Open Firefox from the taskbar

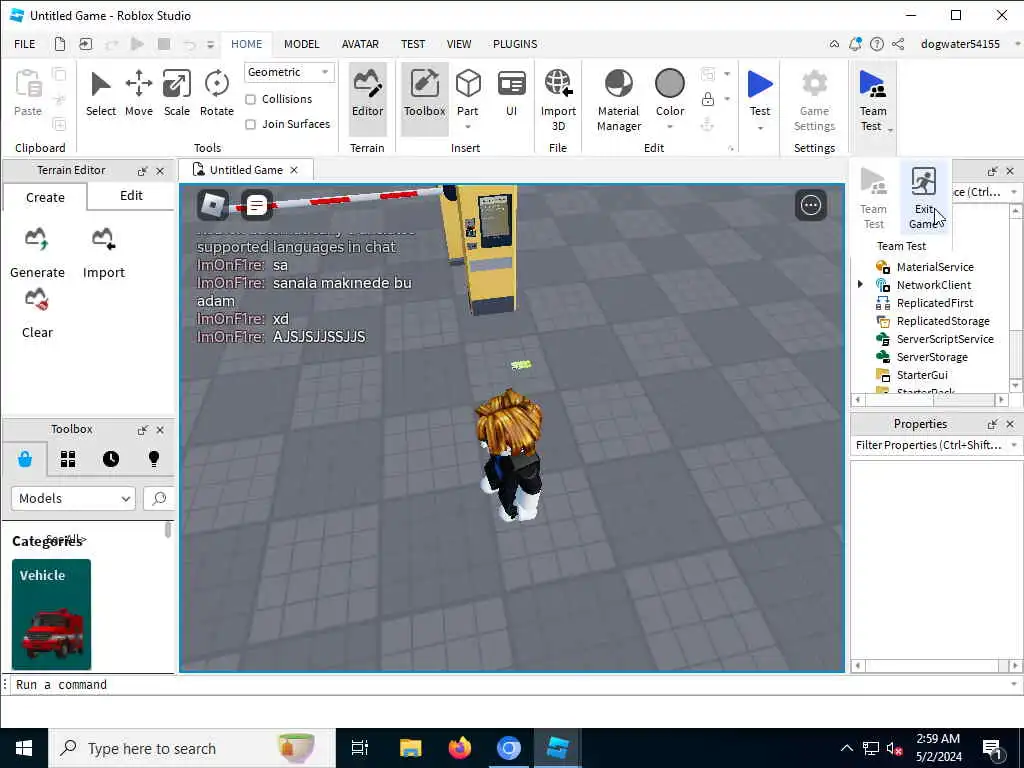460,748
